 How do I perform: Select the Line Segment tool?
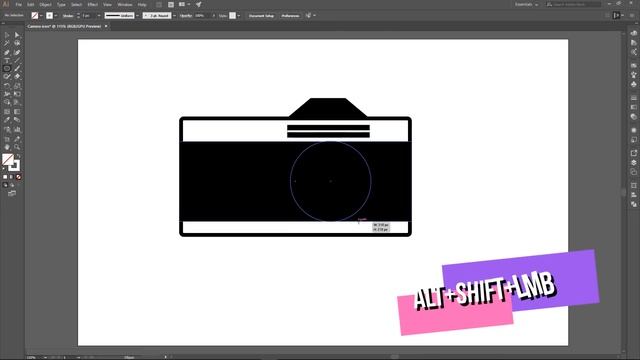pos(17,60)
